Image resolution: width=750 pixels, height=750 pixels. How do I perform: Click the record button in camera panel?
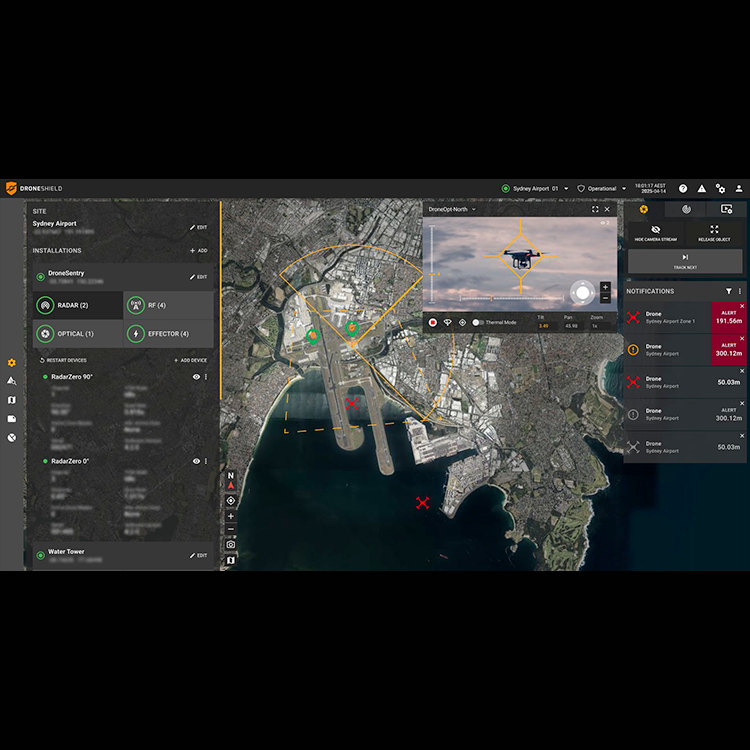coord(433,322)
